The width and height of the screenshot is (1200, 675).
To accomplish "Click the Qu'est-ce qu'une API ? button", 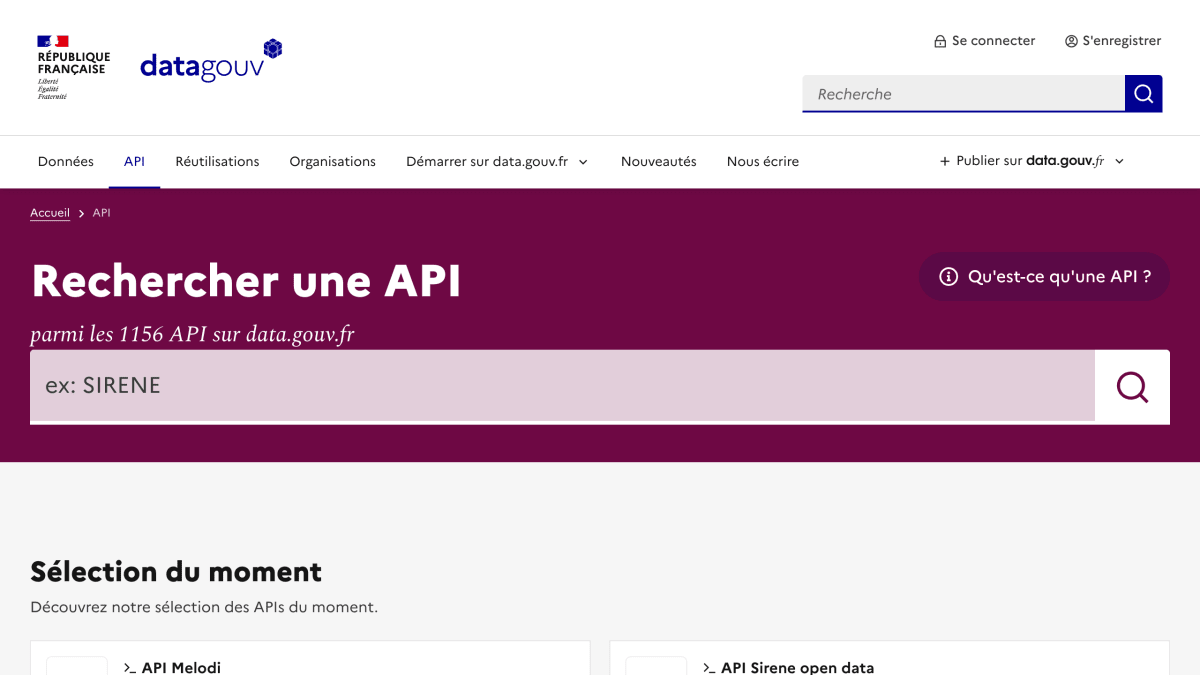I will point(1044,277).
